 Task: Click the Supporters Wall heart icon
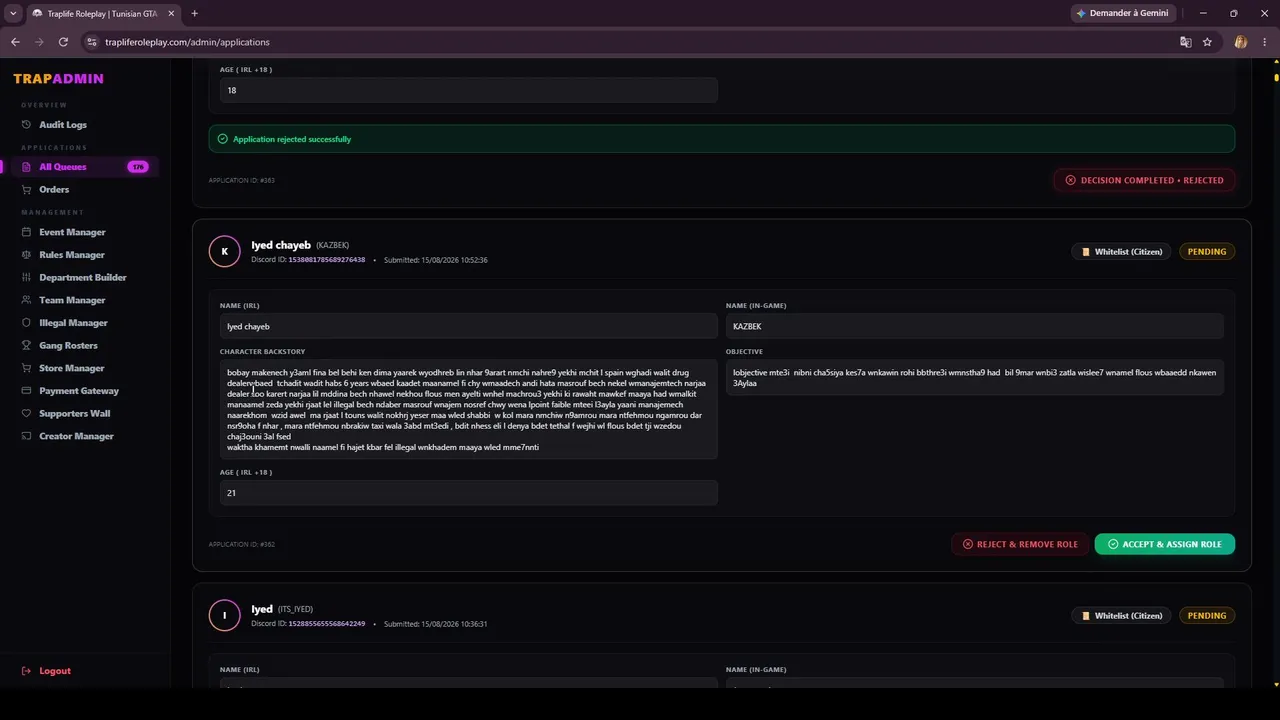tap(27, 414)
